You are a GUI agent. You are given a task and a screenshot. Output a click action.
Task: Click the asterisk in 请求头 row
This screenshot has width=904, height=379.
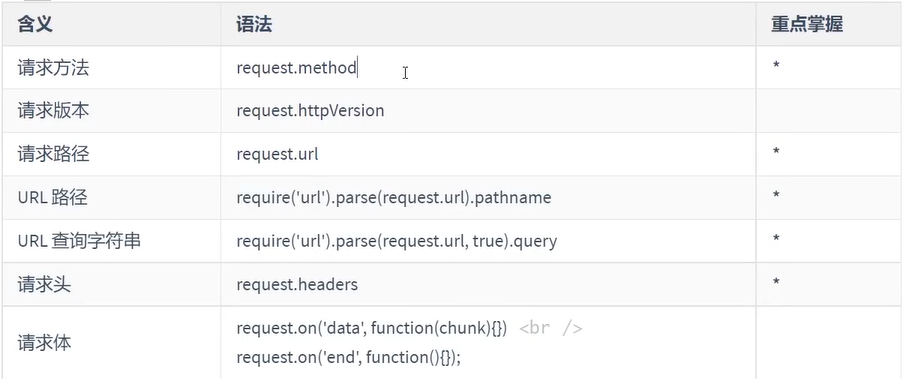click(776, 283)
